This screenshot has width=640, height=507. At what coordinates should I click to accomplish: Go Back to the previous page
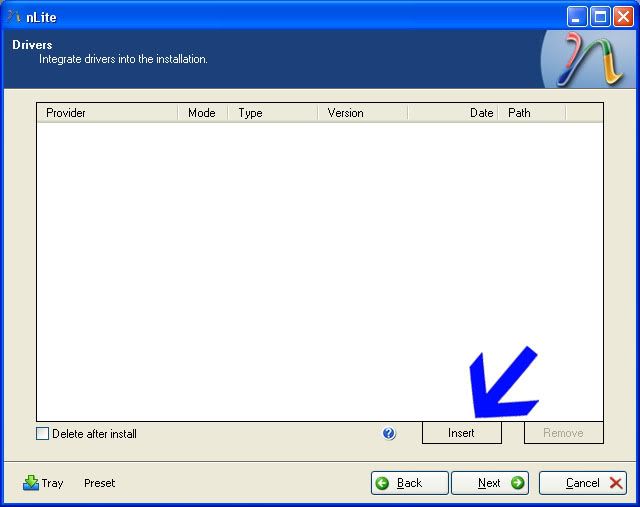409,483
